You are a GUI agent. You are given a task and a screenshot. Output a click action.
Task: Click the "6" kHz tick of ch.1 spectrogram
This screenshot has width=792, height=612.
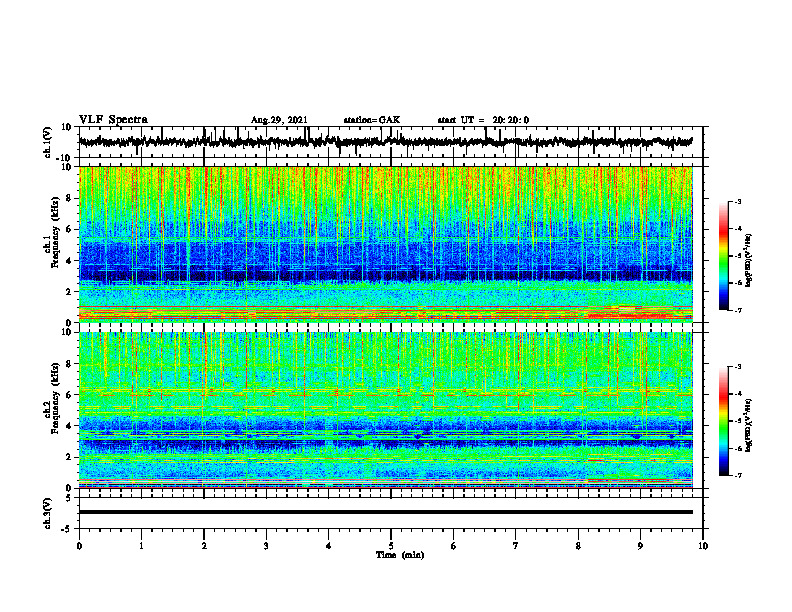pyautogui.click(x=69, y=229)
